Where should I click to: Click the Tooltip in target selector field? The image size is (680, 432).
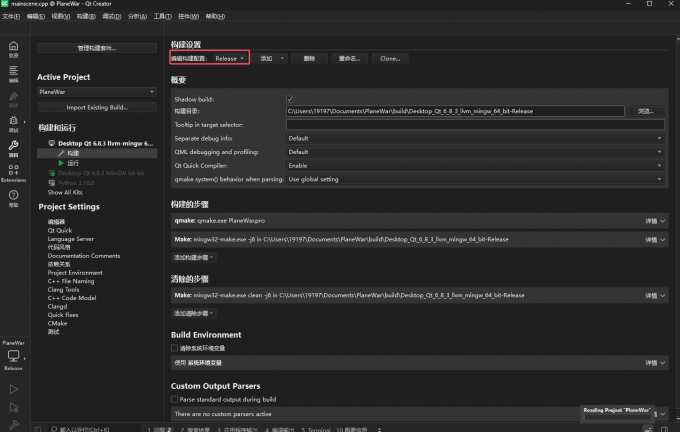[475, 124]
